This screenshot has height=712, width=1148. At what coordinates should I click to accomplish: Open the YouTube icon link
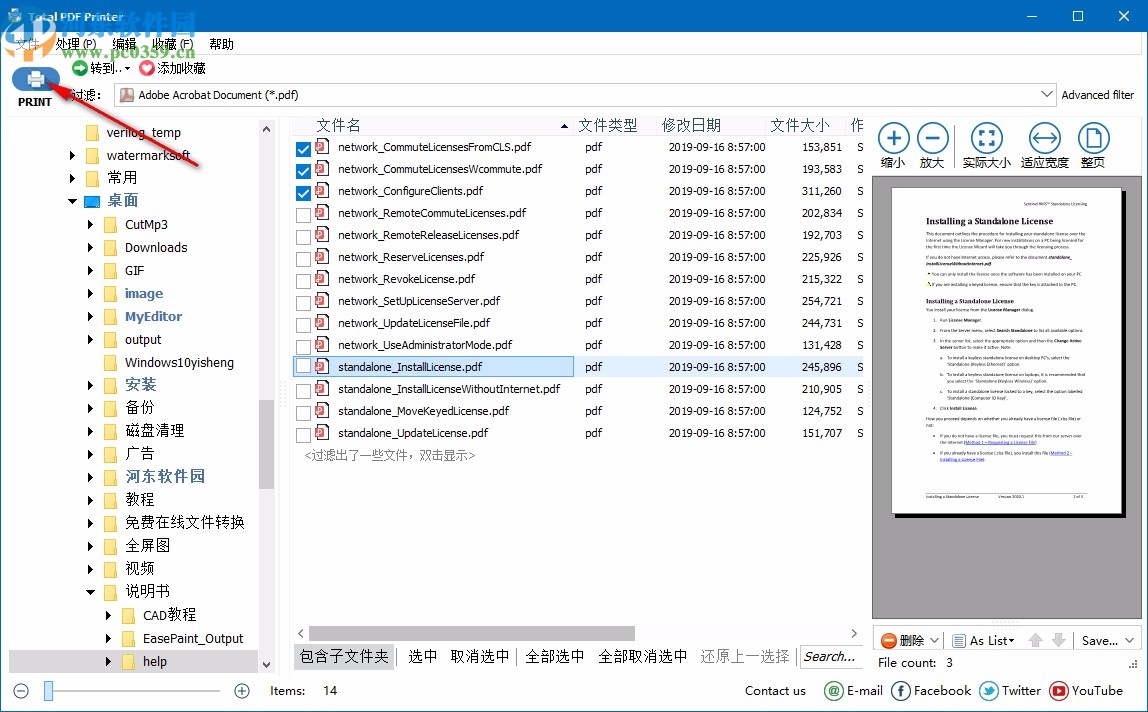[1059, 691]
